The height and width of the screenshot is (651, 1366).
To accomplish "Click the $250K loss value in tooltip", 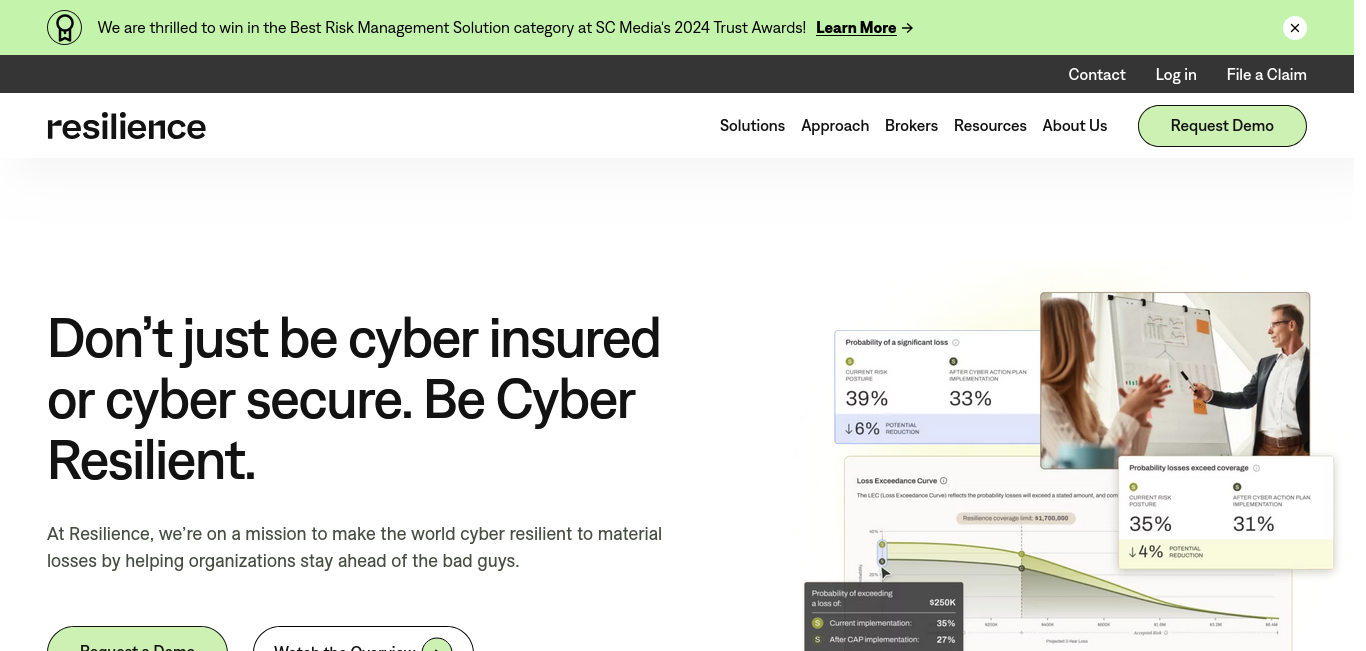I will point(942,602).
